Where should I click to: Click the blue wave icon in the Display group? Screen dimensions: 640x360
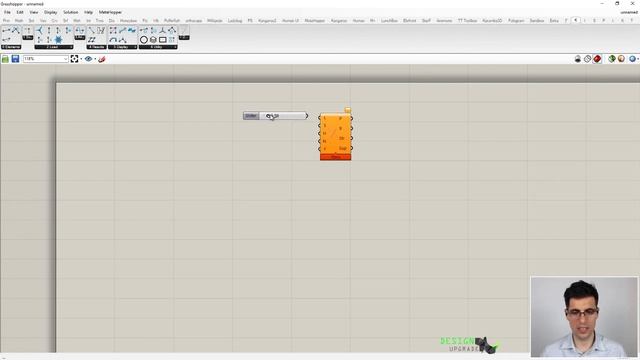click(131, 30)
